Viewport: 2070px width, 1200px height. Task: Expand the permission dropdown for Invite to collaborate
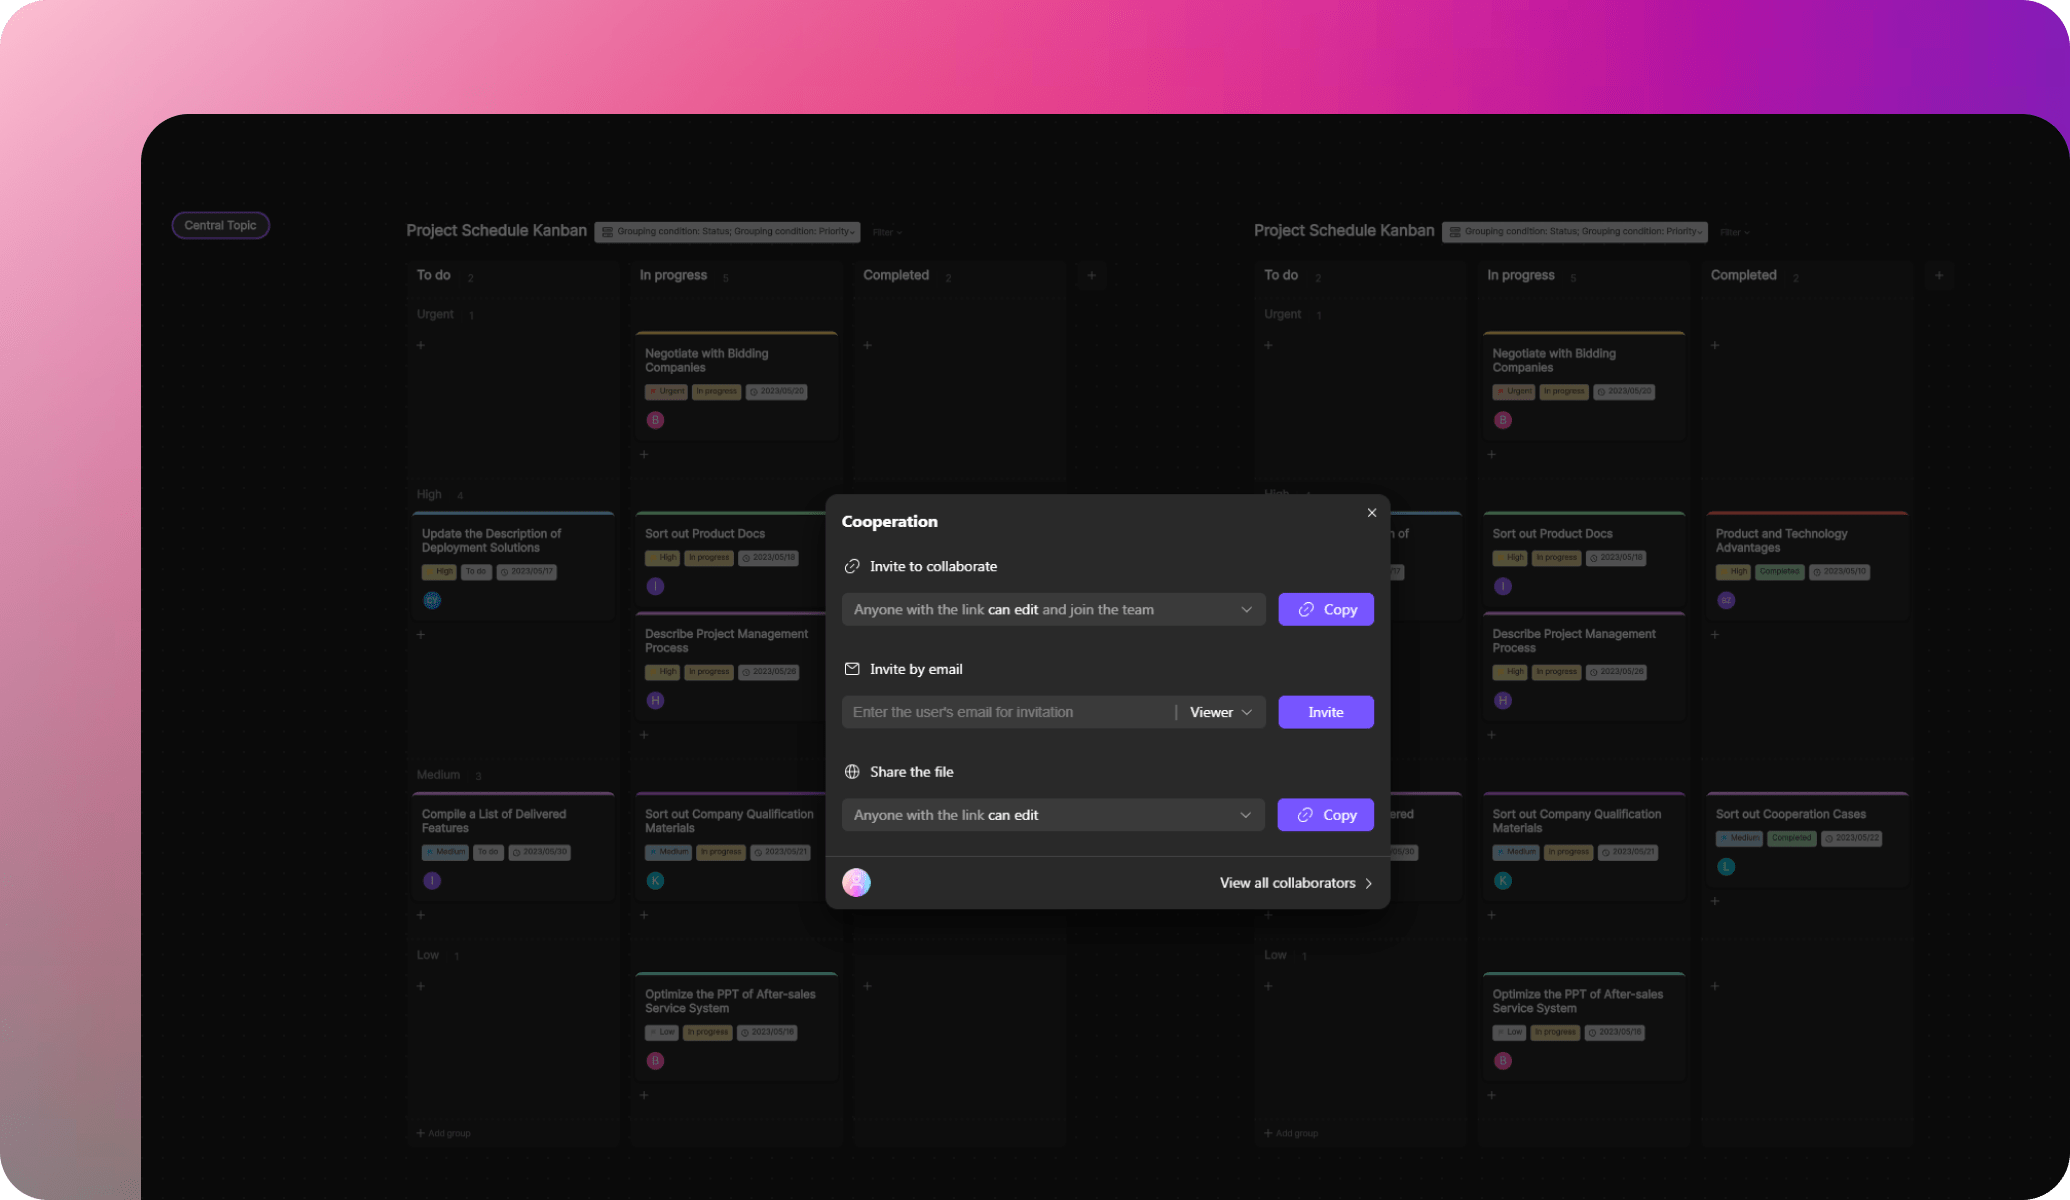(x=1244, y=609)
